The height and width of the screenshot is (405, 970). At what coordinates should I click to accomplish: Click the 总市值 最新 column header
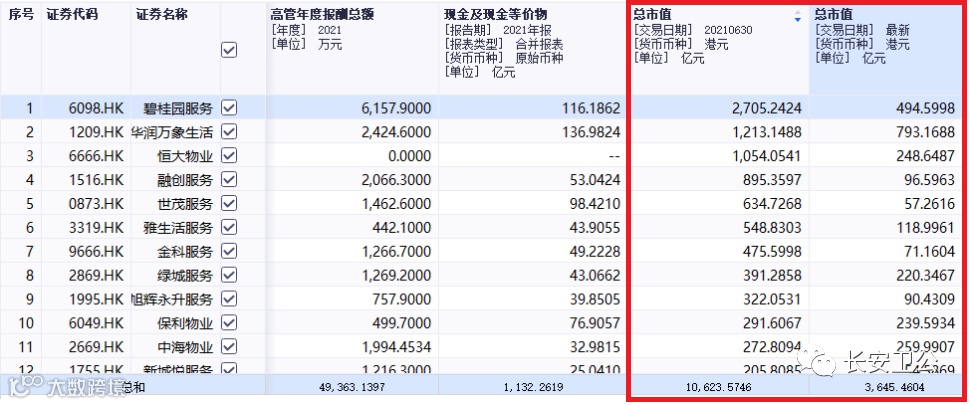point(833,14)
